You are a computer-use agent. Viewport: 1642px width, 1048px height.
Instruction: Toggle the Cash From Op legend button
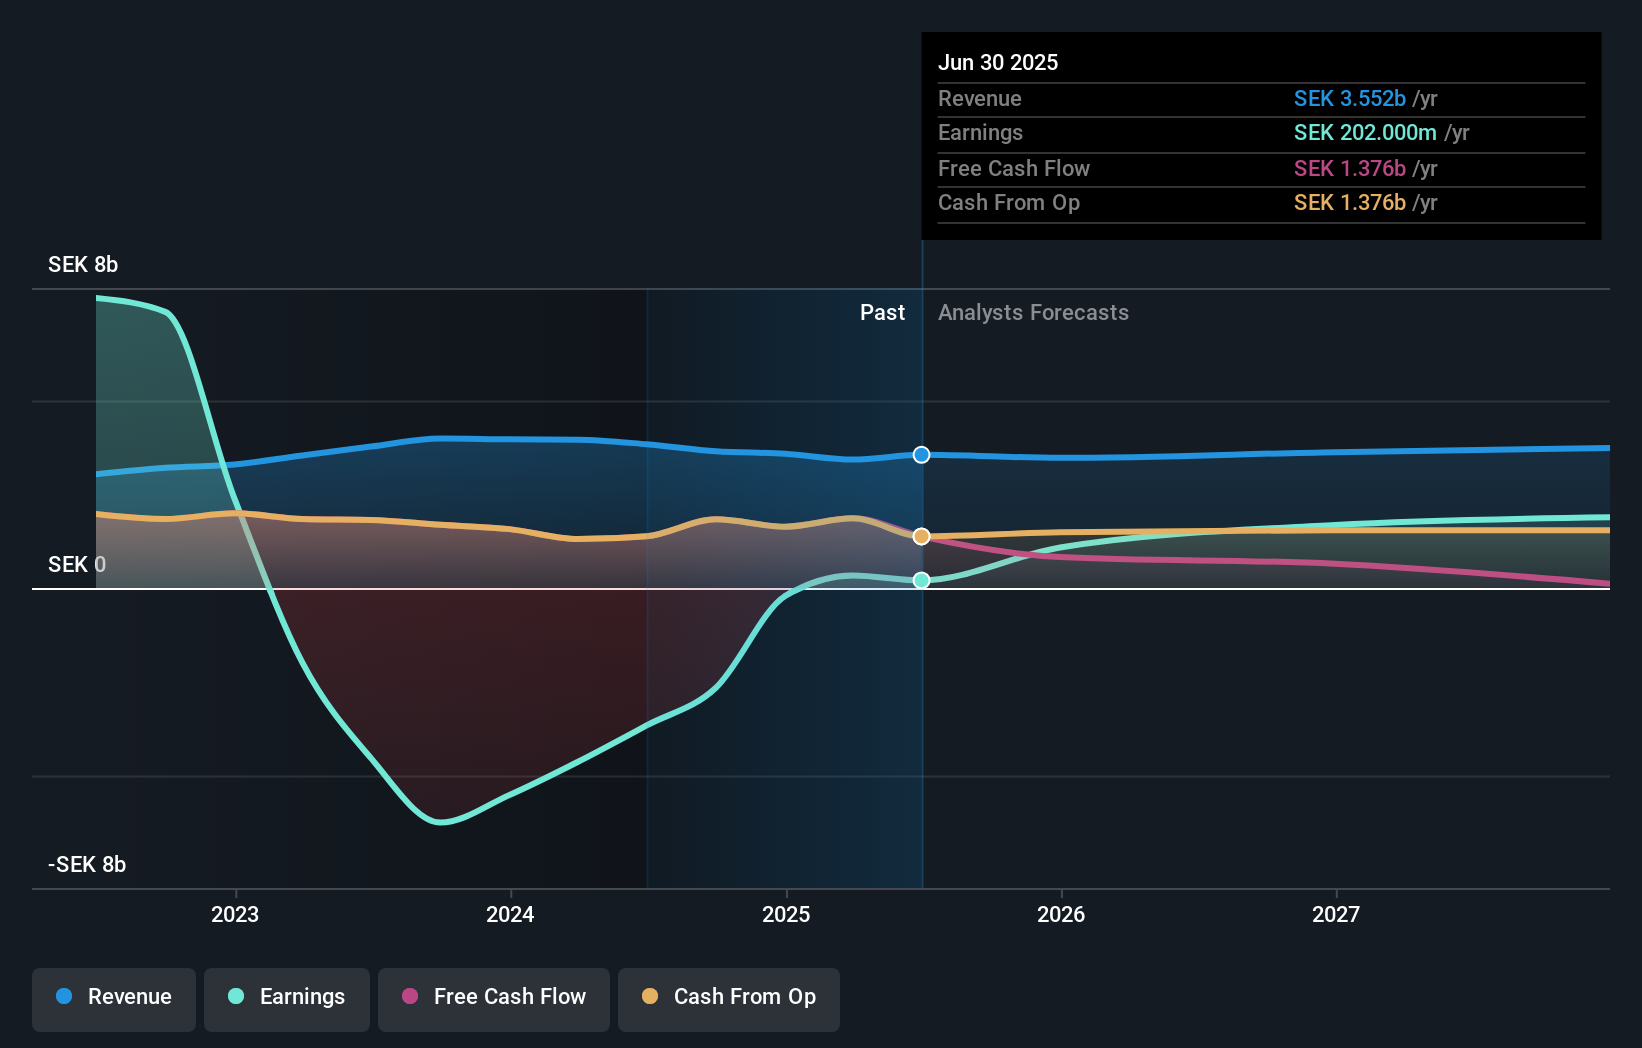pos(729,999)
